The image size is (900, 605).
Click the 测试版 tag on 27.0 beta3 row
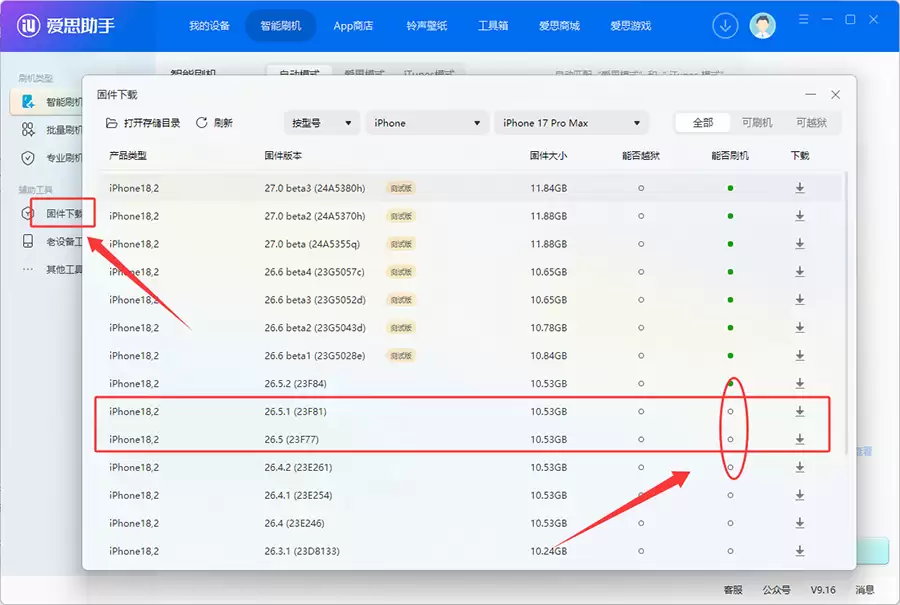pos(401,188)
